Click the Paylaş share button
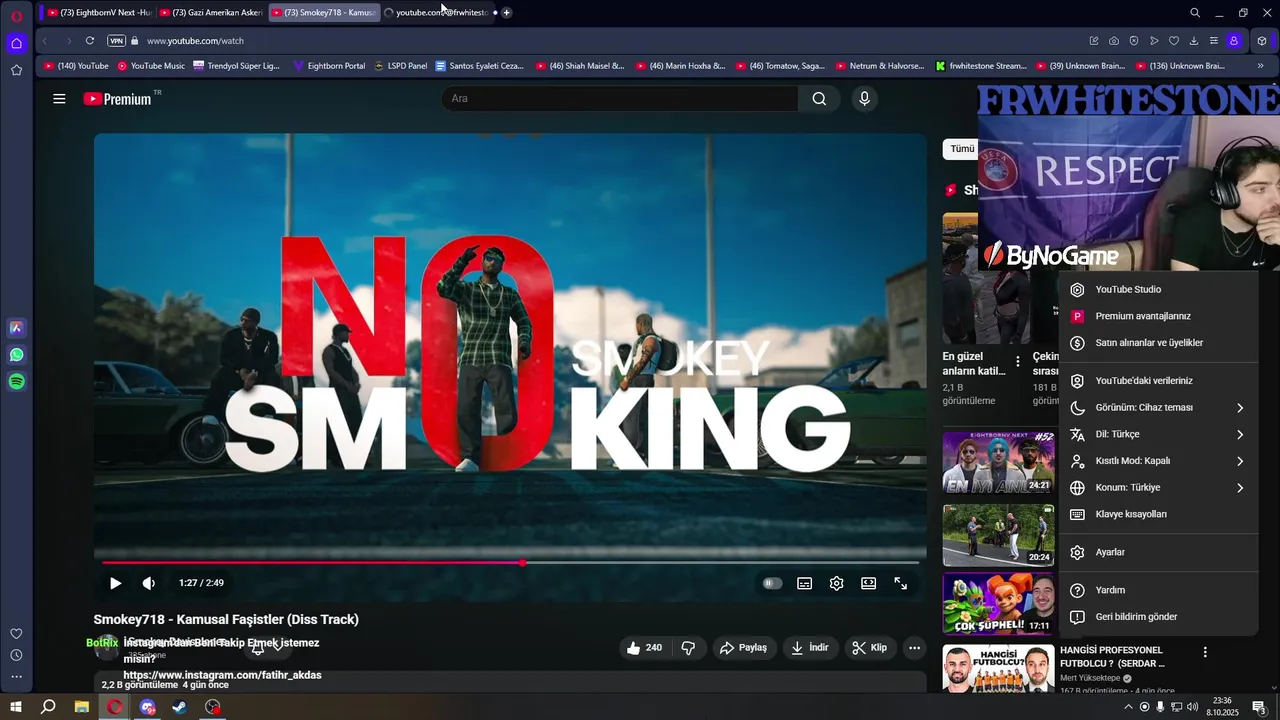This screenshot has height=720, width=1280. pos(743,648)
